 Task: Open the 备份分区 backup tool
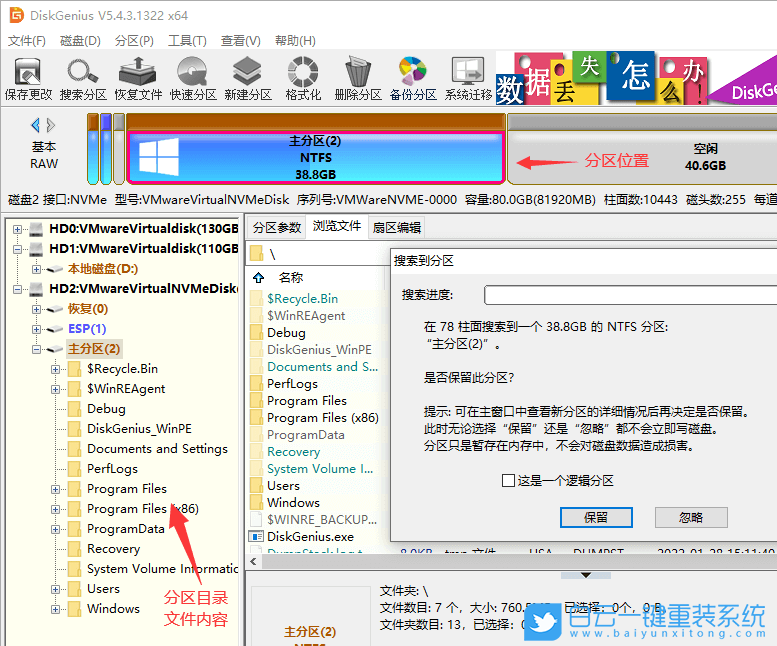[x=413, y=78]
